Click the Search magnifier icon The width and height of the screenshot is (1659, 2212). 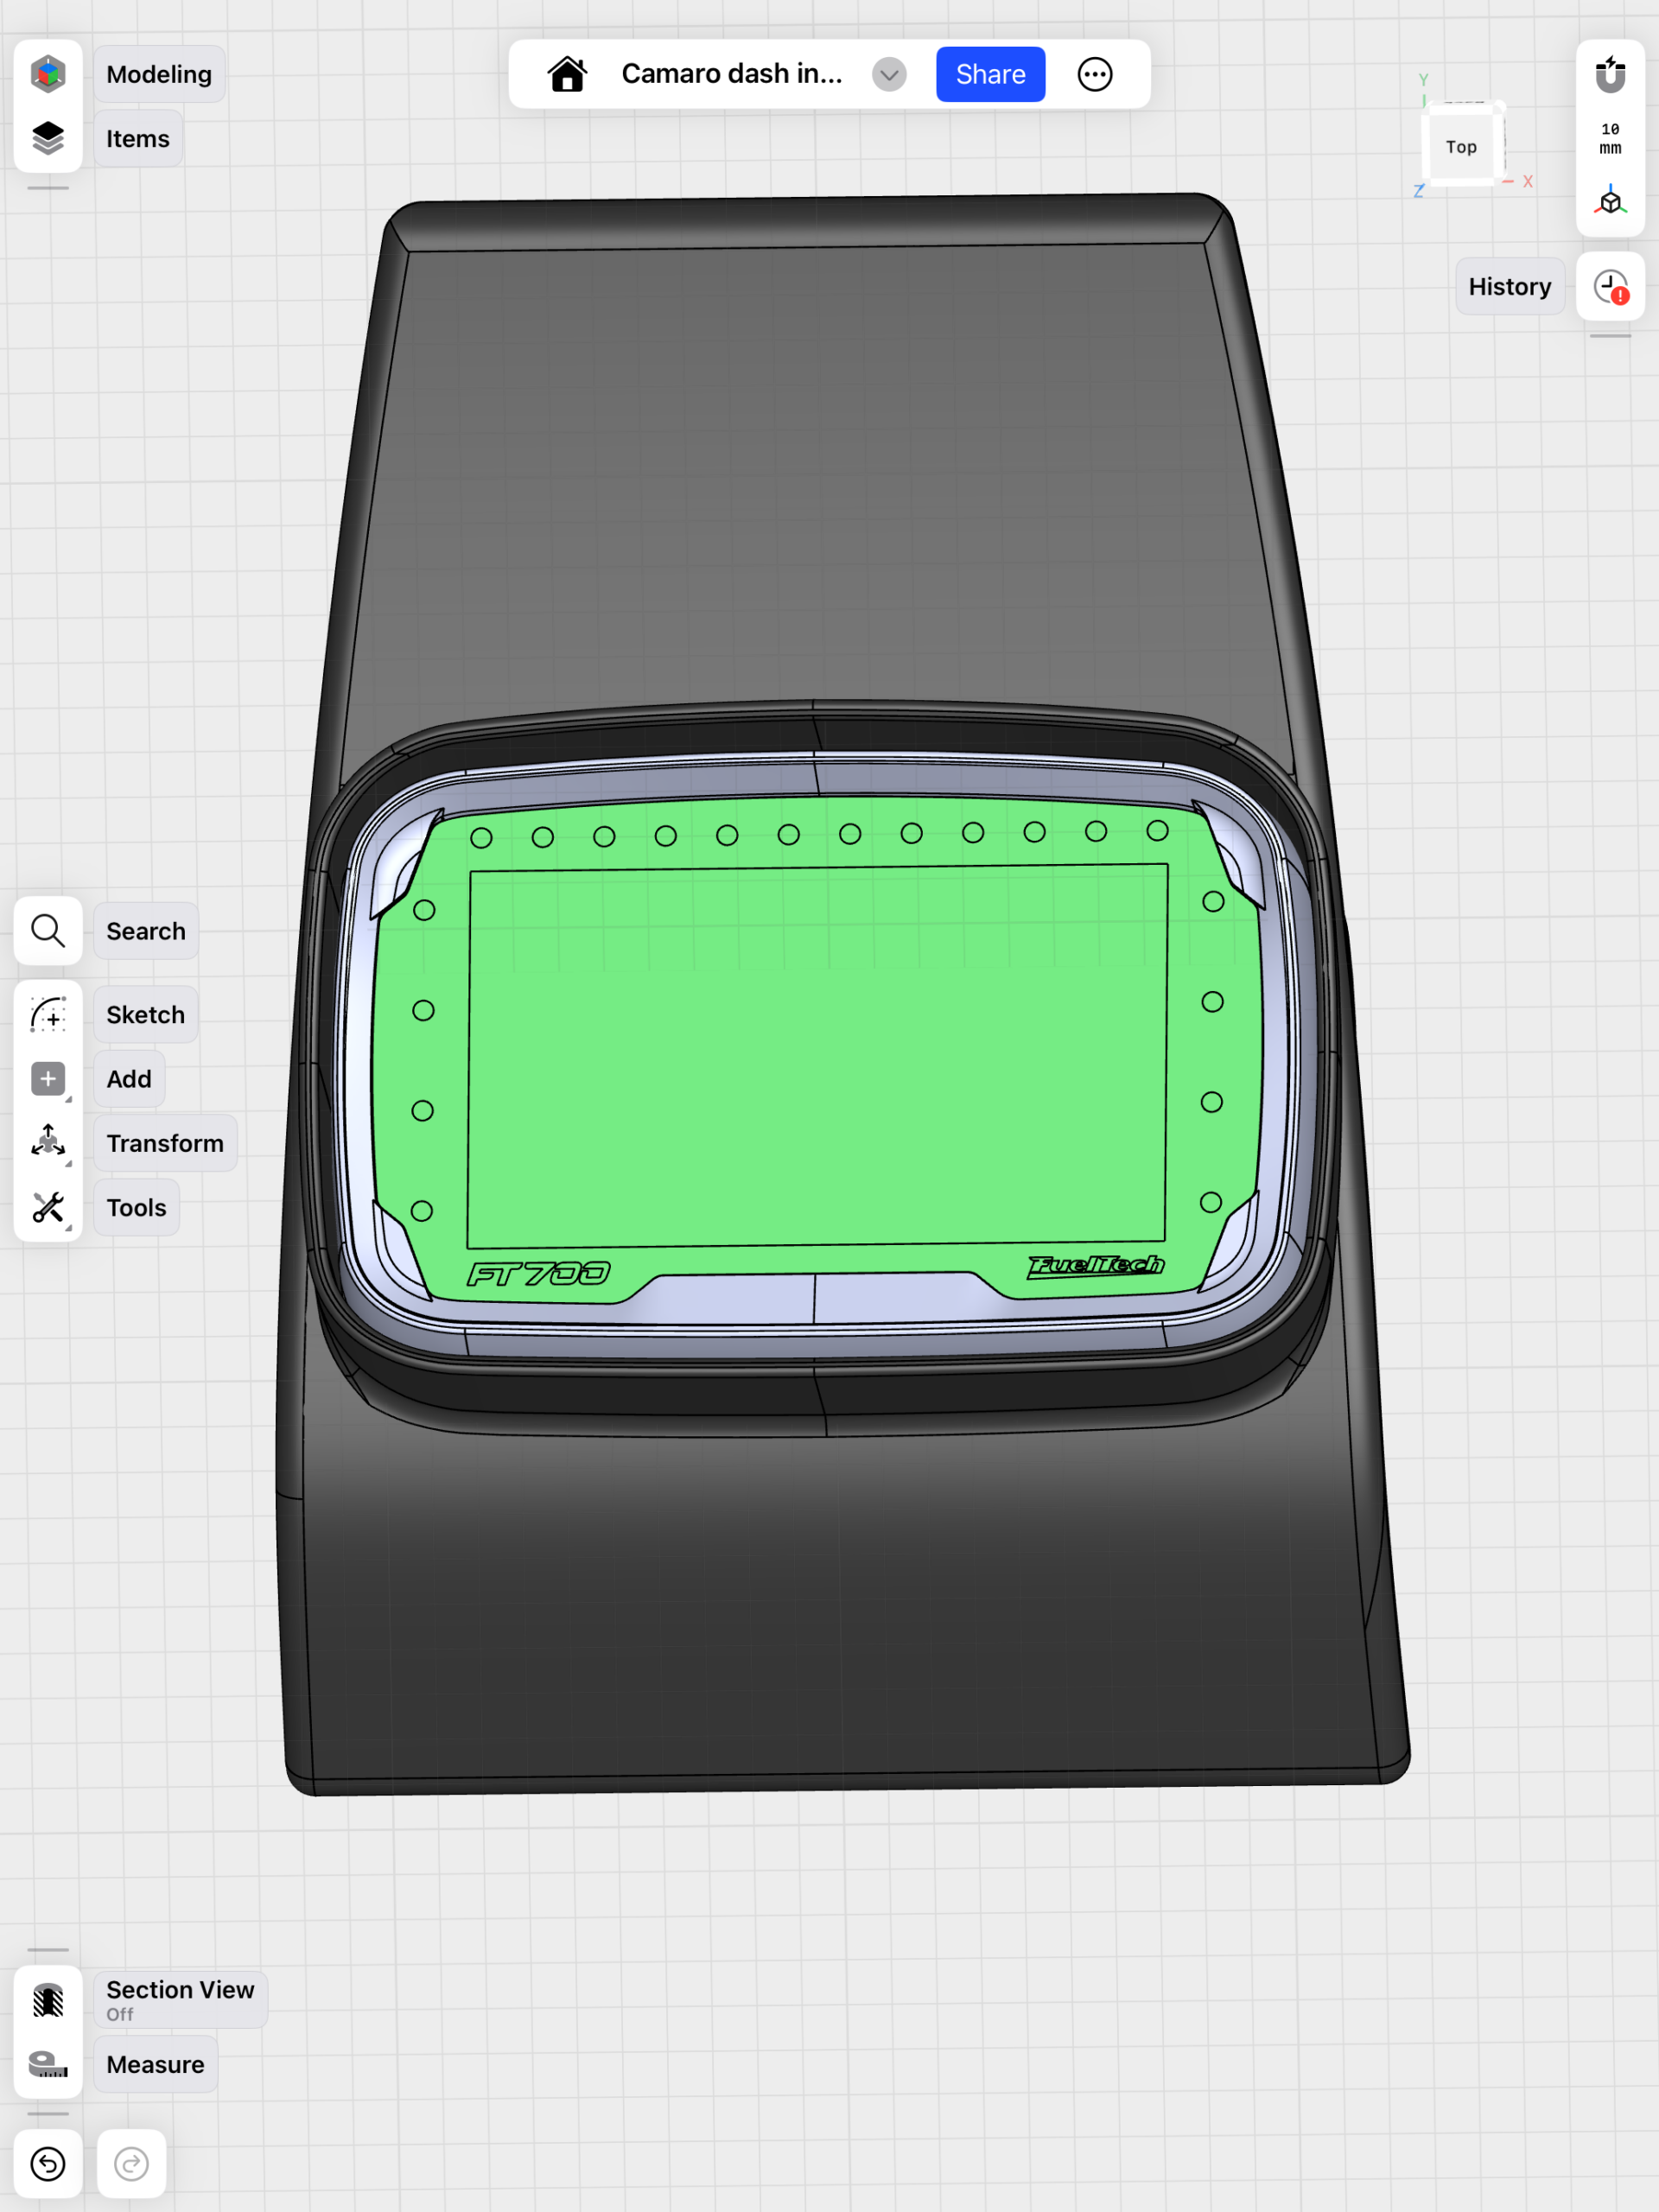pos(48,931)
